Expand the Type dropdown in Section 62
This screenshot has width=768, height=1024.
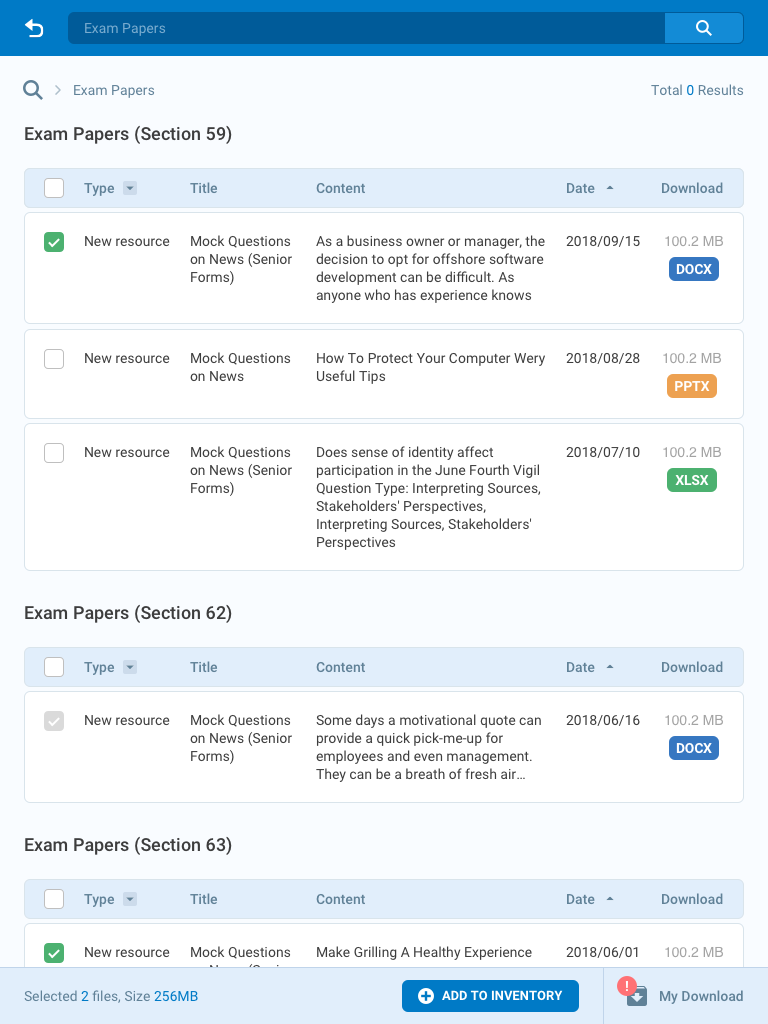coord(130,667)
